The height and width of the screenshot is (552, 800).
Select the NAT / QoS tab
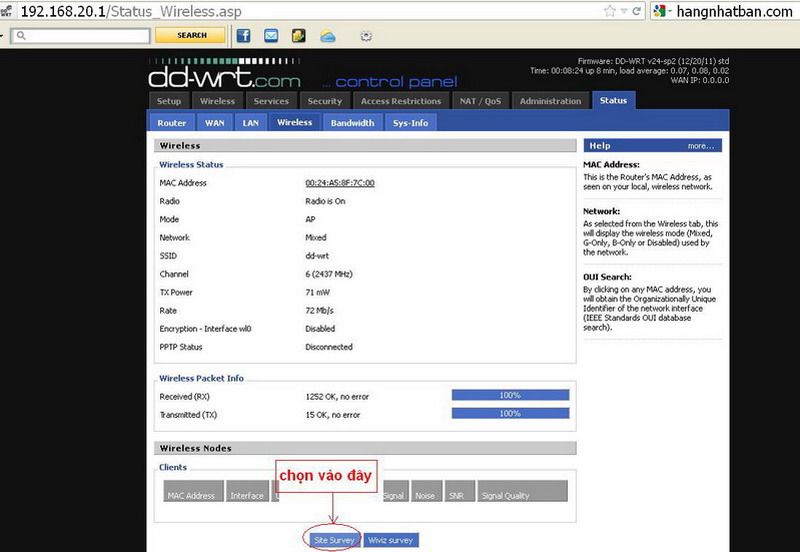point(480,101)
